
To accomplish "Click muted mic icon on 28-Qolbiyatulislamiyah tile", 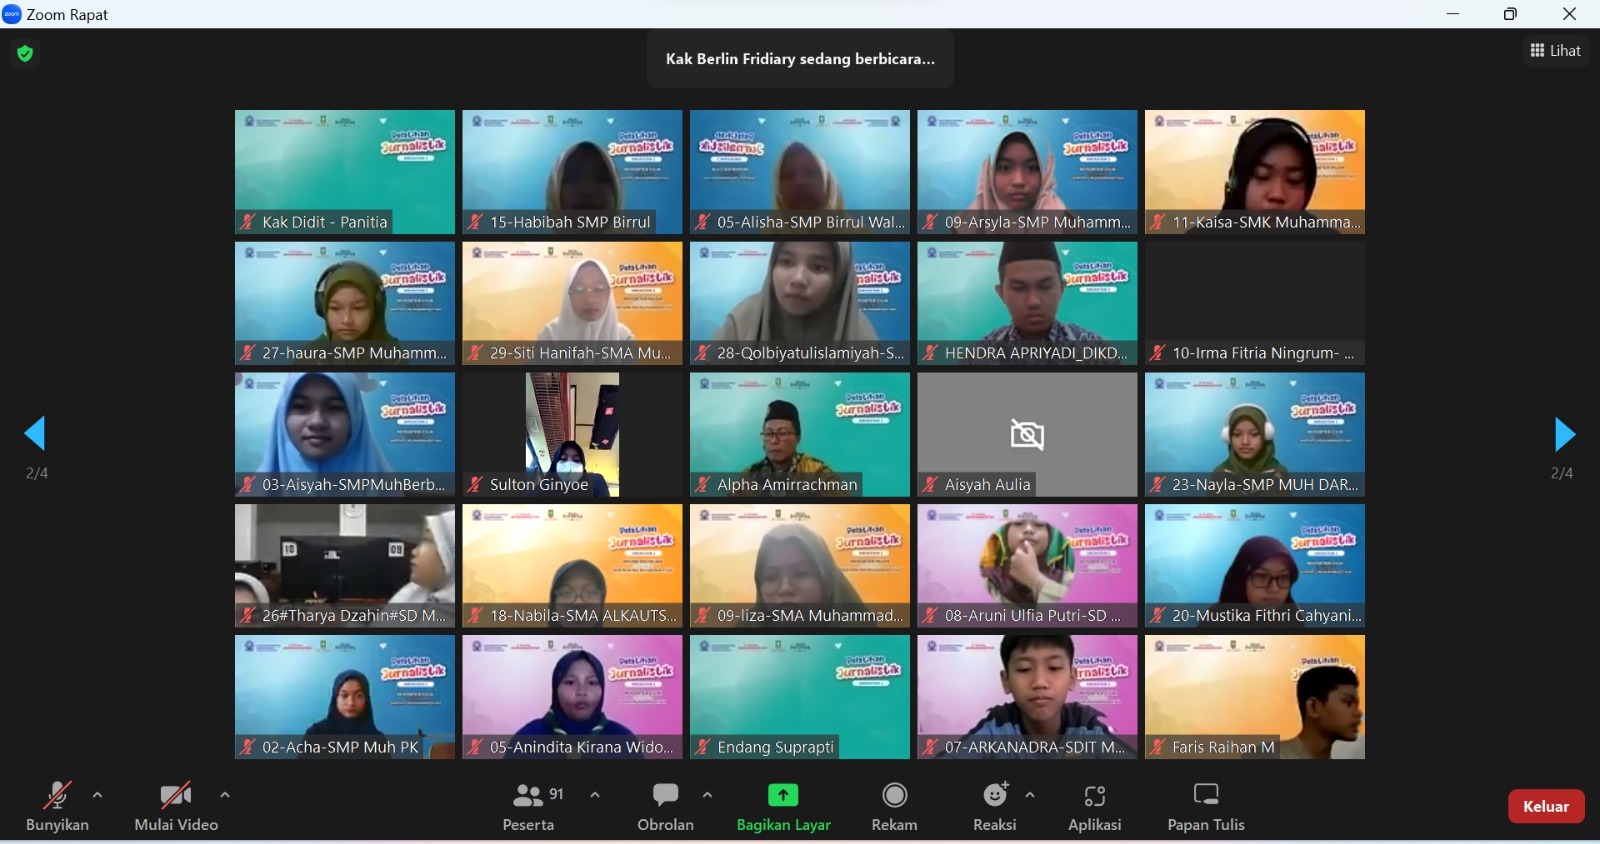I will [x=703, y=353].
